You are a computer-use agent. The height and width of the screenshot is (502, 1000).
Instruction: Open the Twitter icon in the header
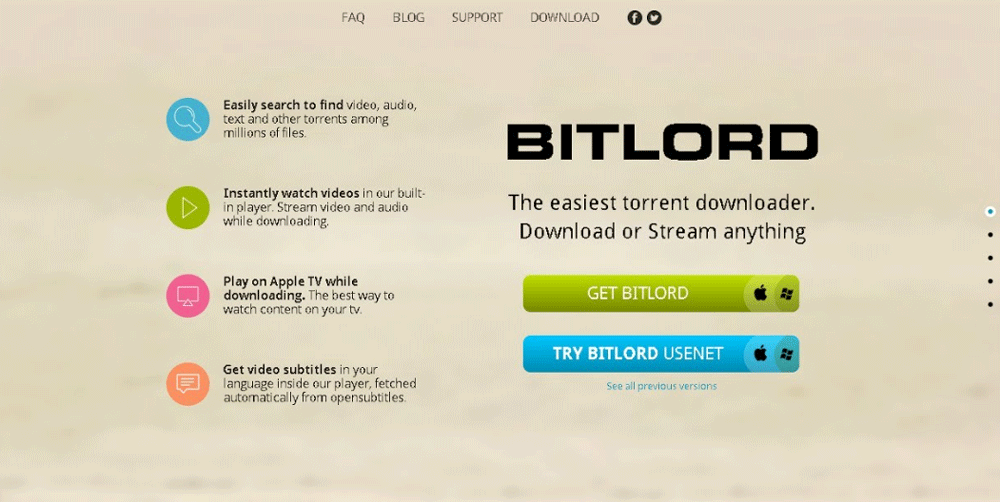coord(654,18)
